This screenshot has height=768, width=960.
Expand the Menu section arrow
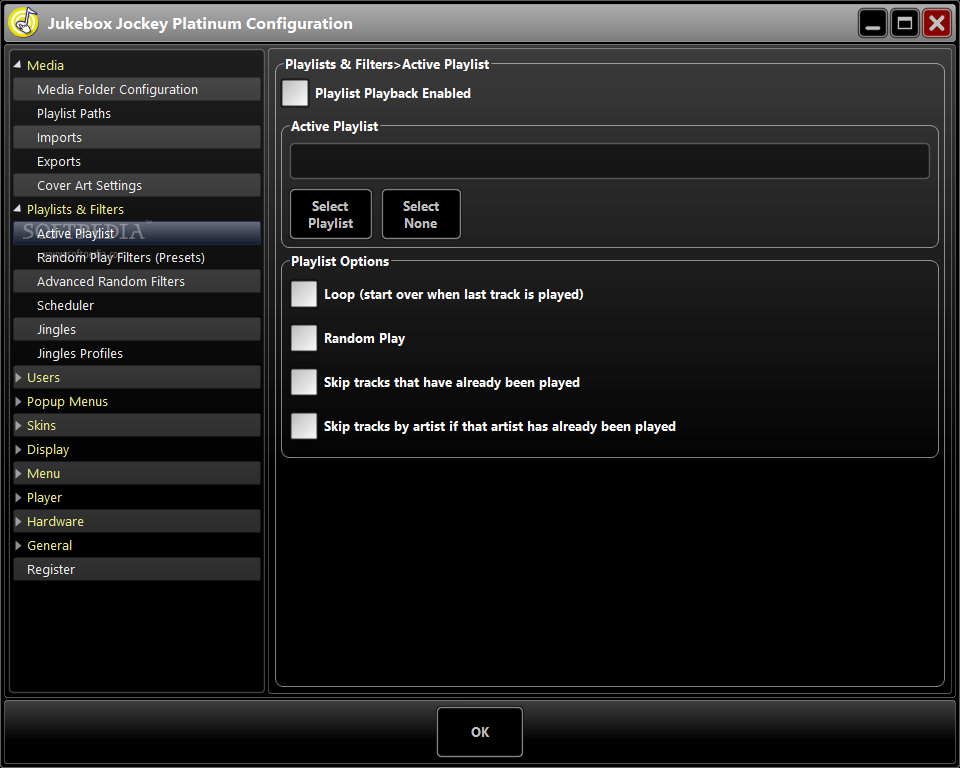tap(18, 473)
